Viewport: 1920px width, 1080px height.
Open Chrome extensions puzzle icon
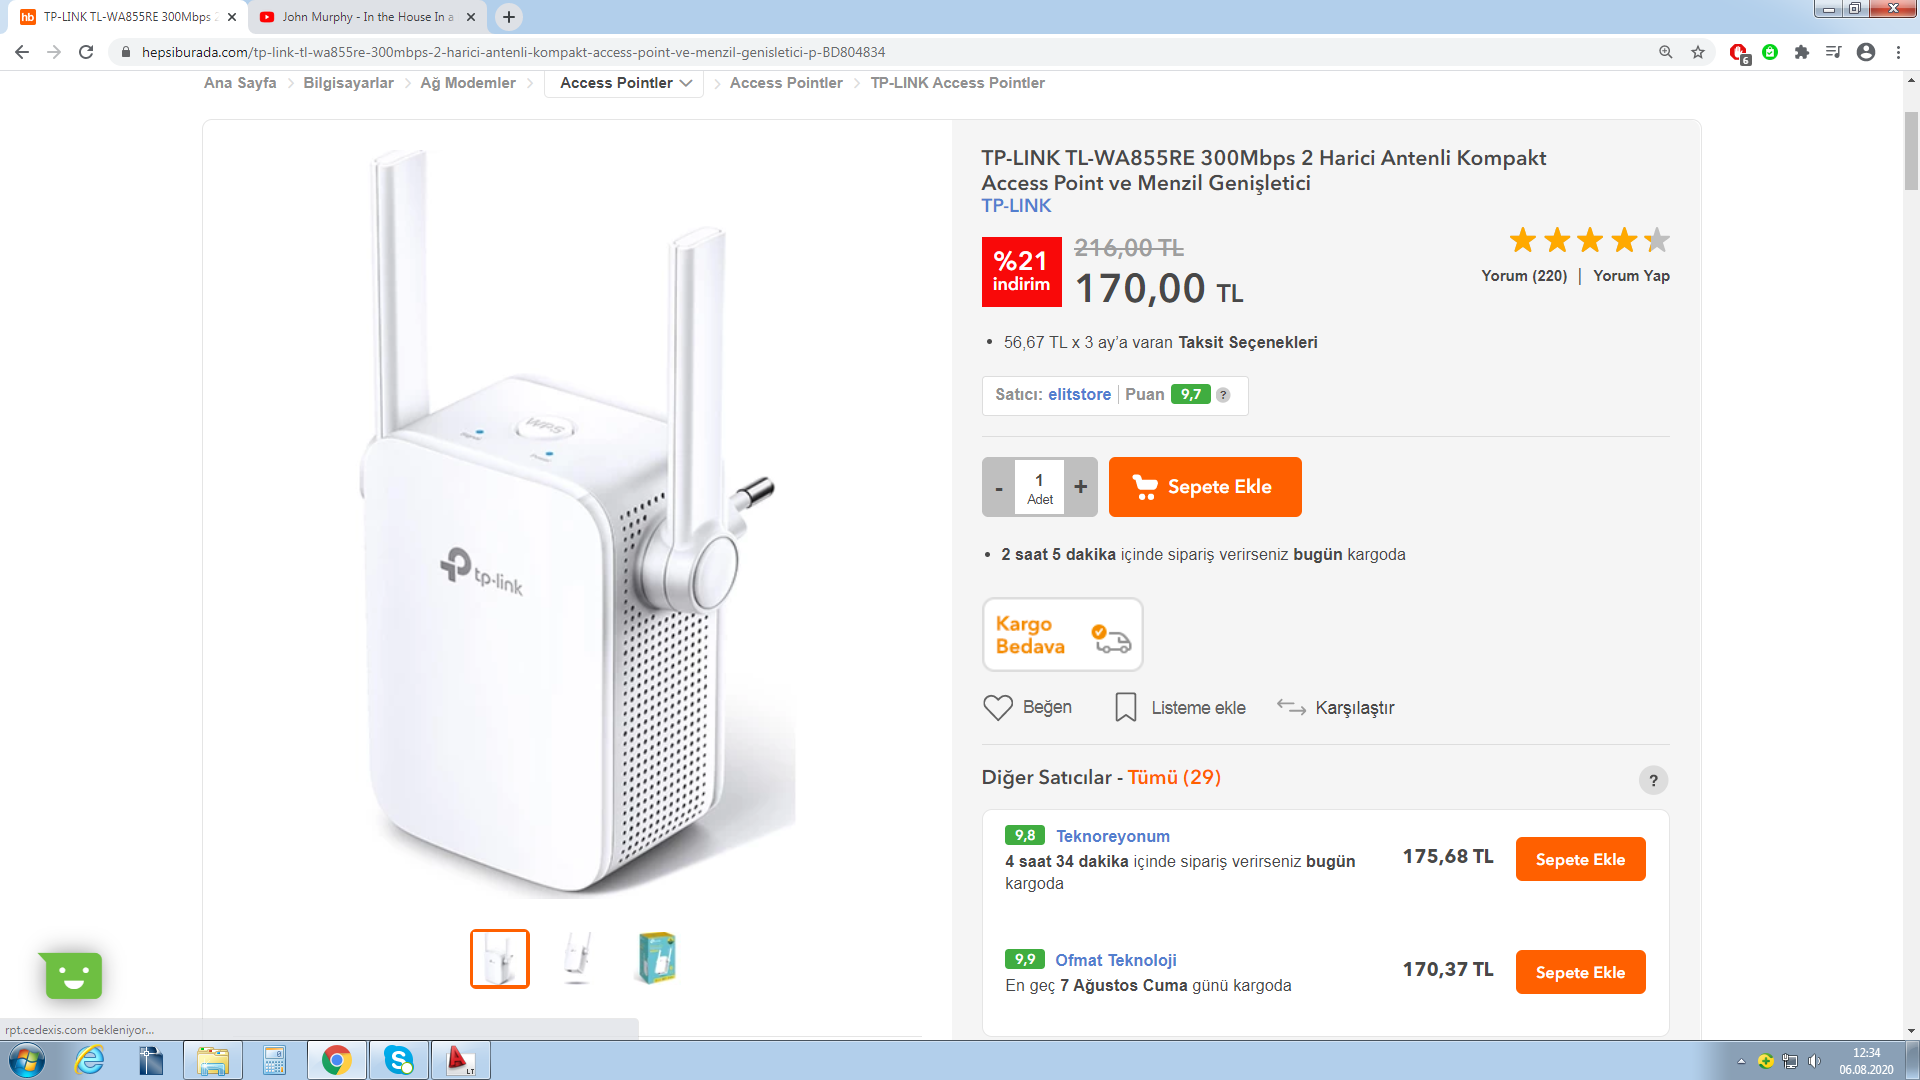[1802, 52]
